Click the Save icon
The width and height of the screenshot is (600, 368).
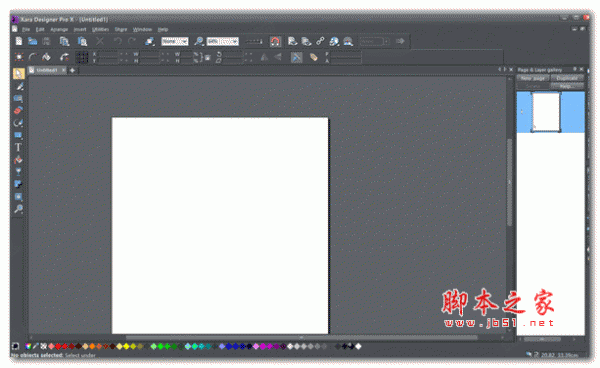(47, 41)
